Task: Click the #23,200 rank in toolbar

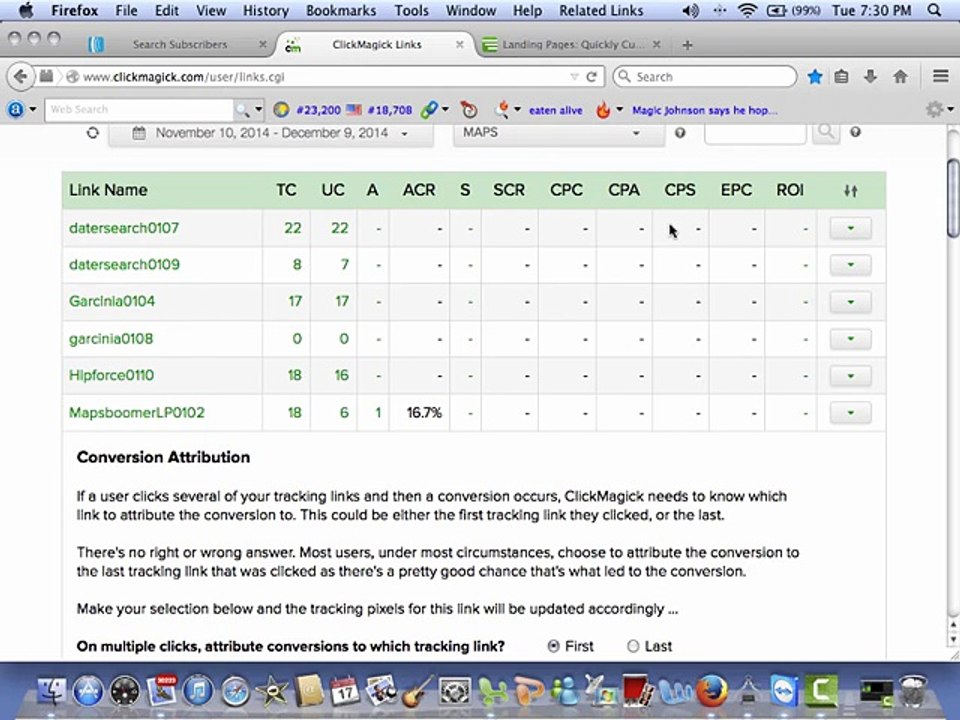Action: [318, 110]
